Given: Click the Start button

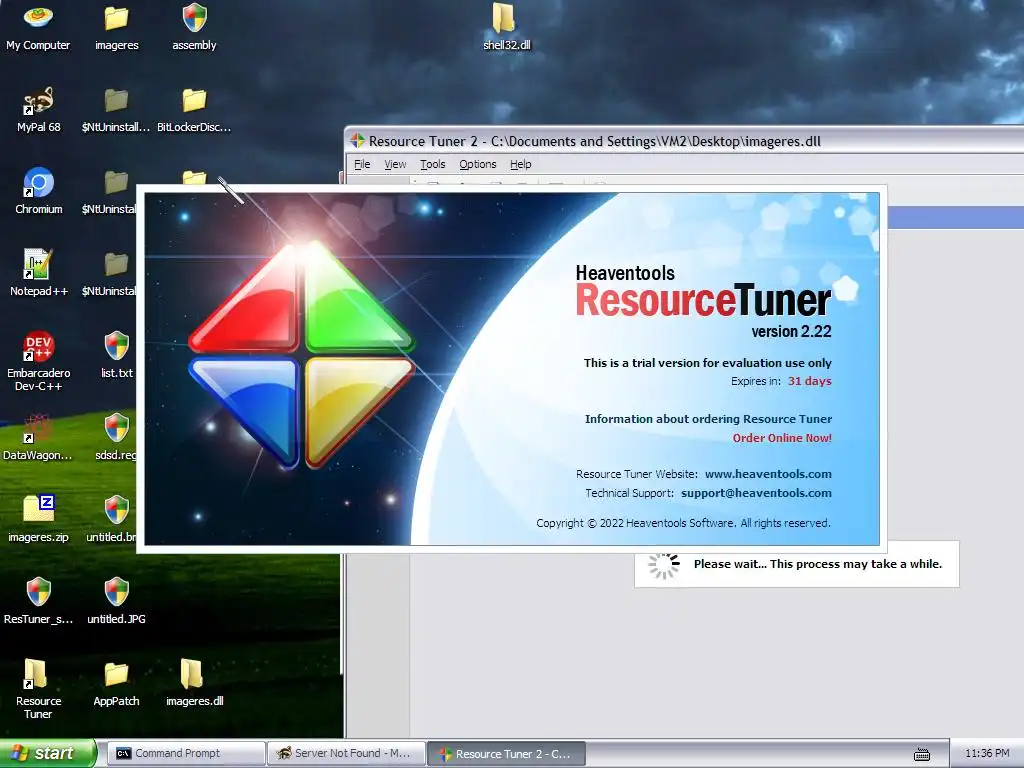Looking at the screenshot, I should click(48, 754).
